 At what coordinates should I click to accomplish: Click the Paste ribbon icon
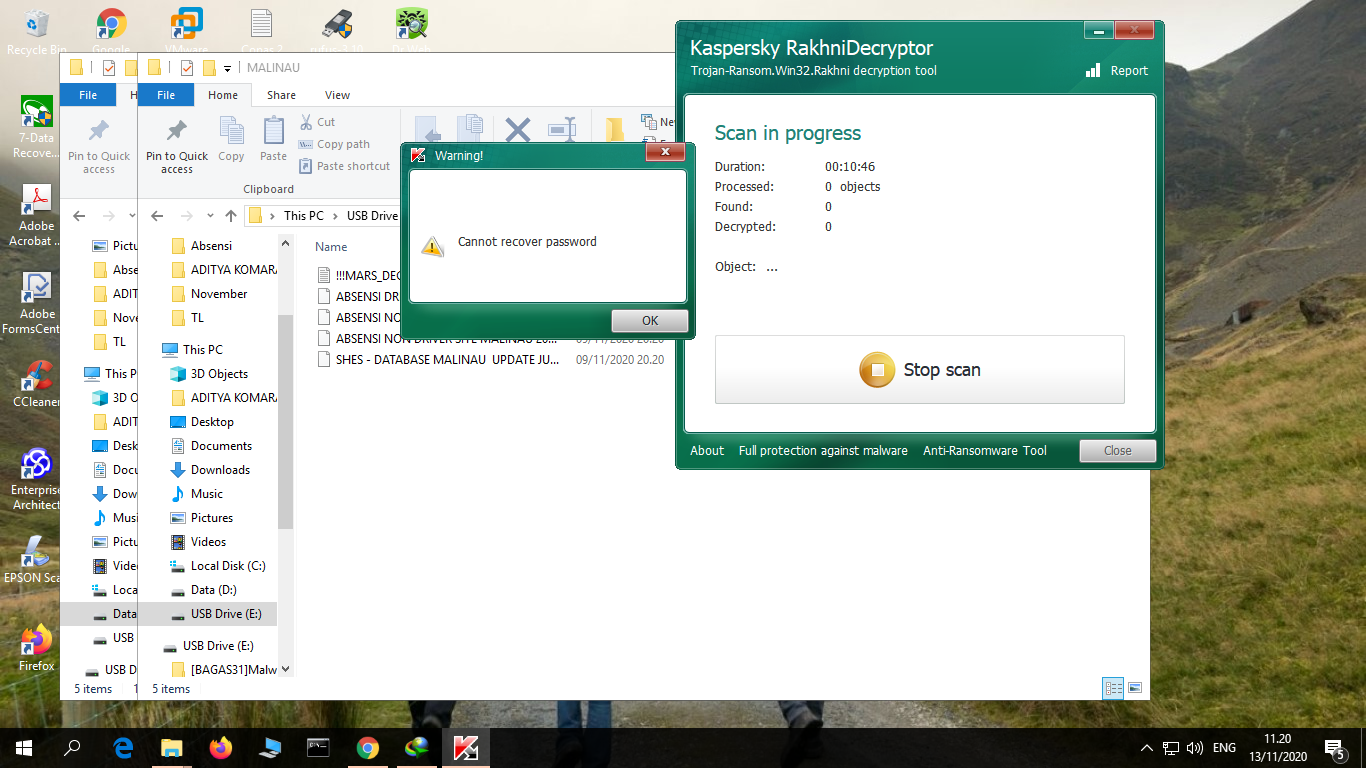pyautogui.click(x=273, y=140)
